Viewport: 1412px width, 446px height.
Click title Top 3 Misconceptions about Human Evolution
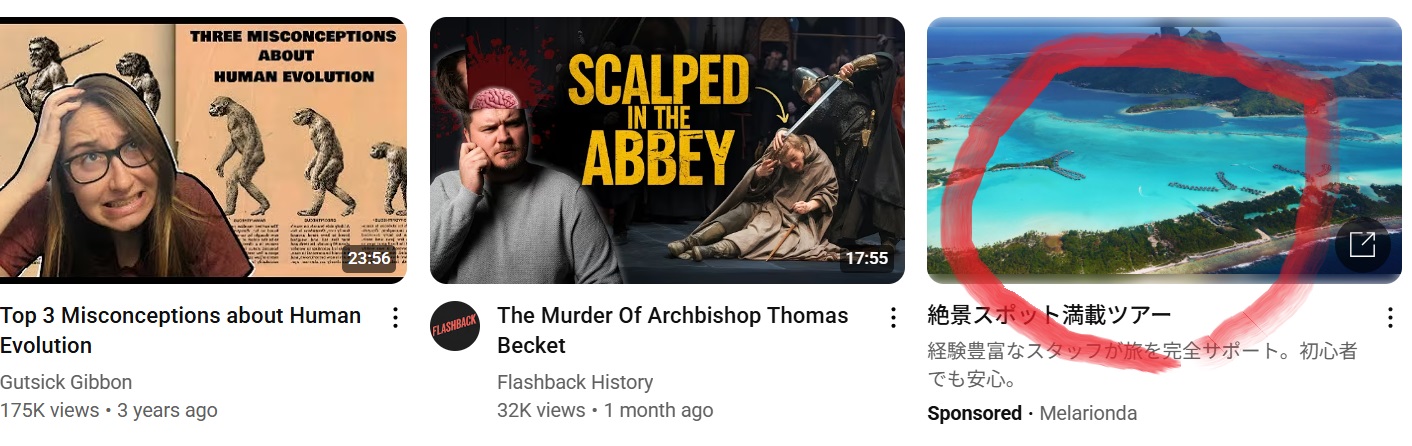click(181, 330)
